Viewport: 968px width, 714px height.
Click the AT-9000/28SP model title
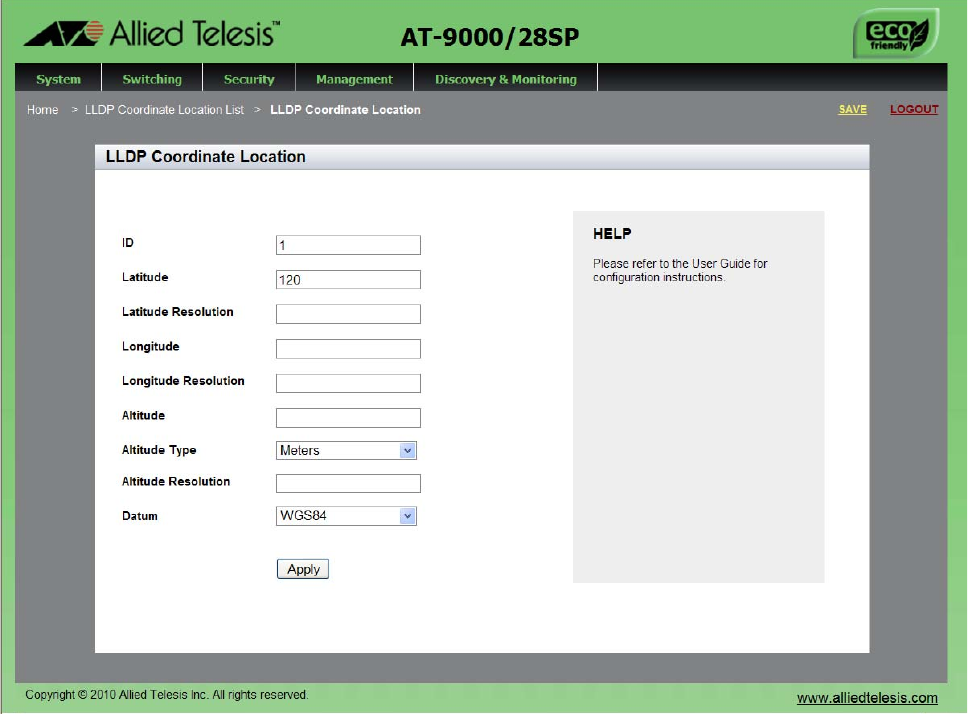click(490, 38)
